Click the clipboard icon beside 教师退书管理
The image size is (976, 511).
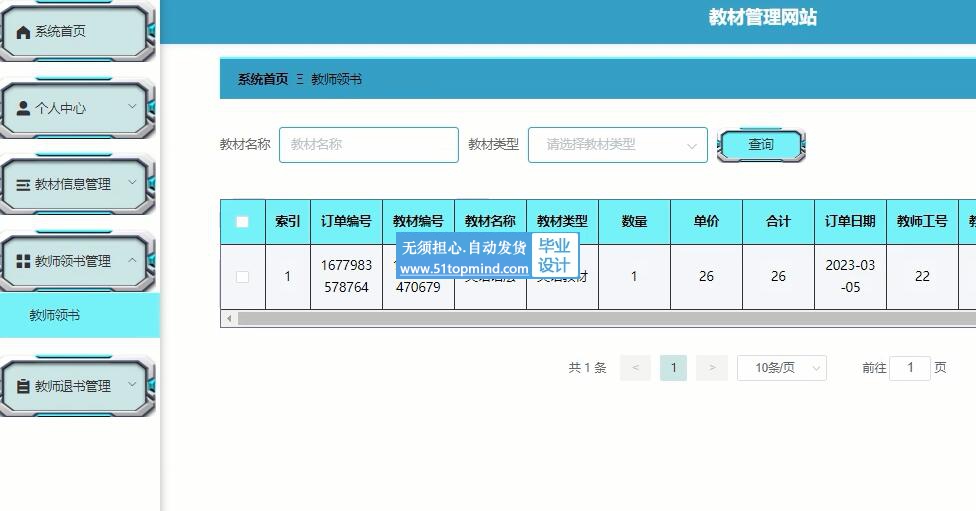click(23, 386)
